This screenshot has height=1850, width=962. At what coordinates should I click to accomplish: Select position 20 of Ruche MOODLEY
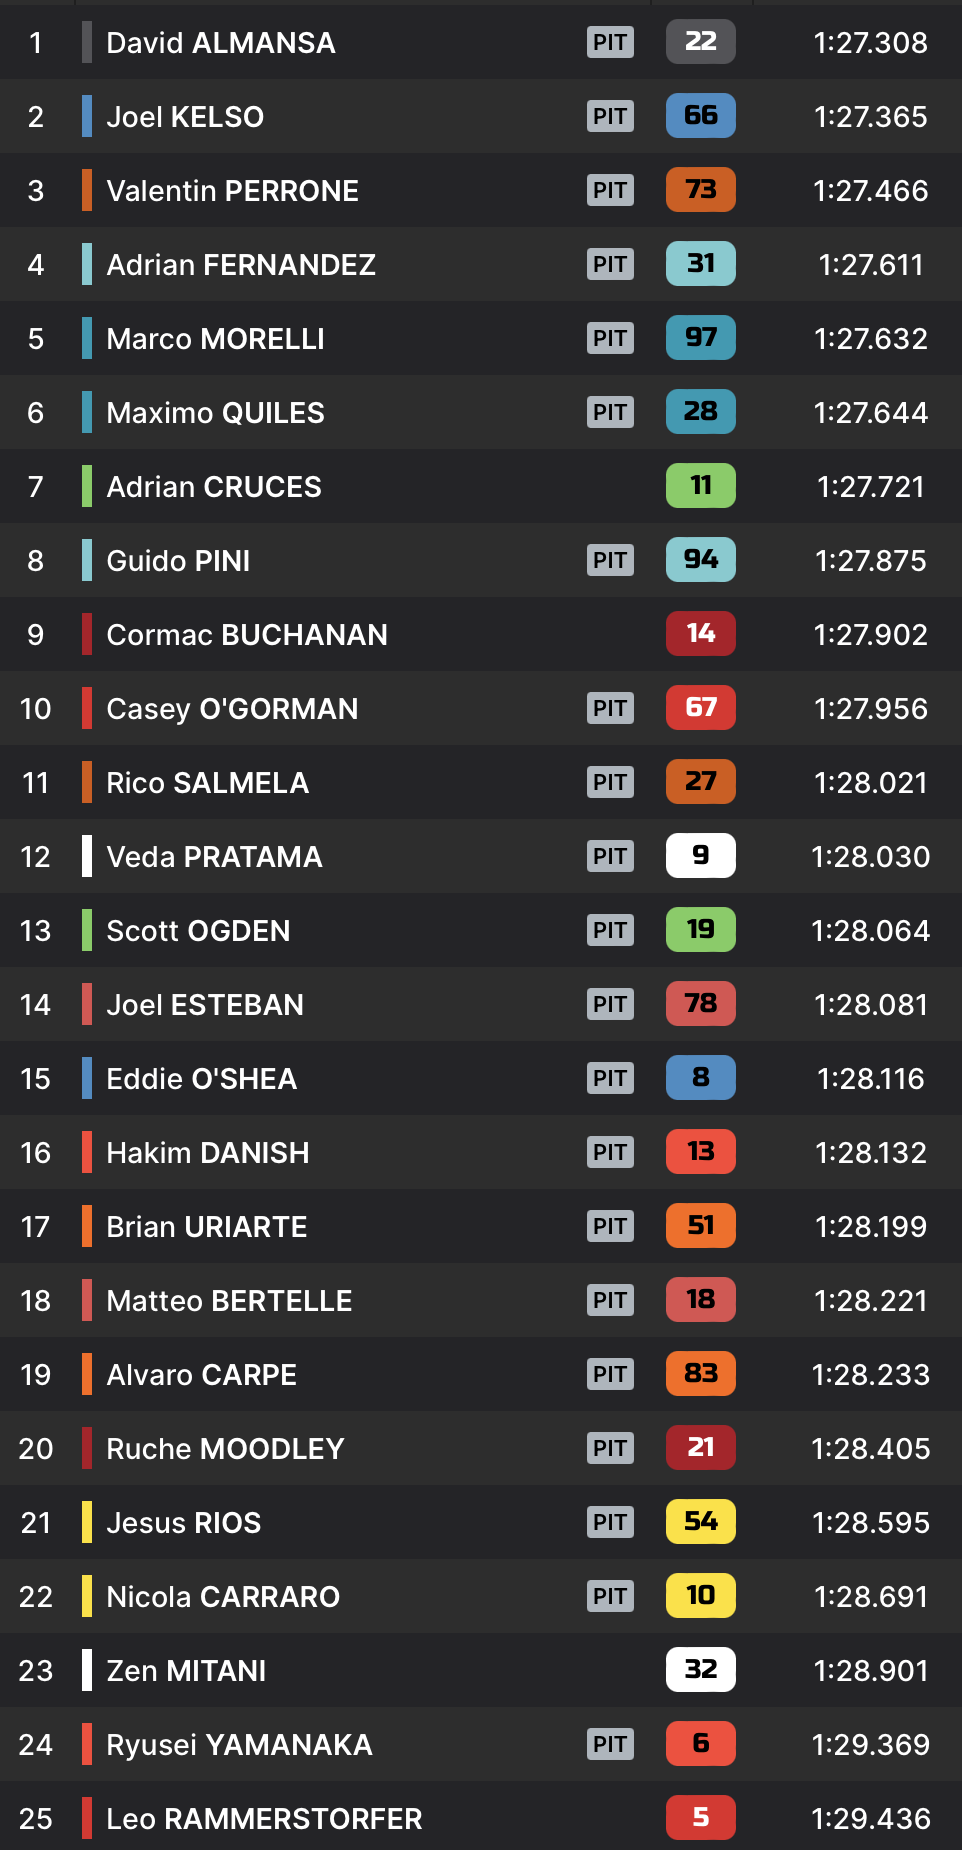[36, 1448]
